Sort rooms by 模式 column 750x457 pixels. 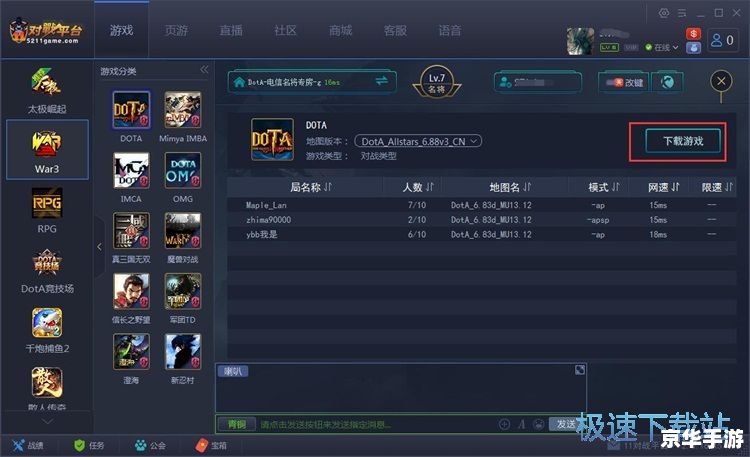click(x=604, y=187)
